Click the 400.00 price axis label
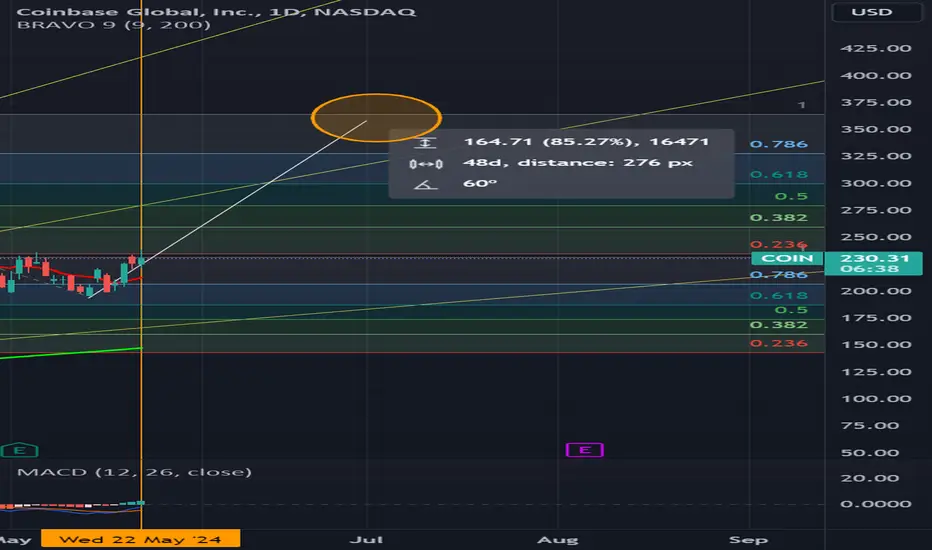932x550 pixels. tap(876, 76)
